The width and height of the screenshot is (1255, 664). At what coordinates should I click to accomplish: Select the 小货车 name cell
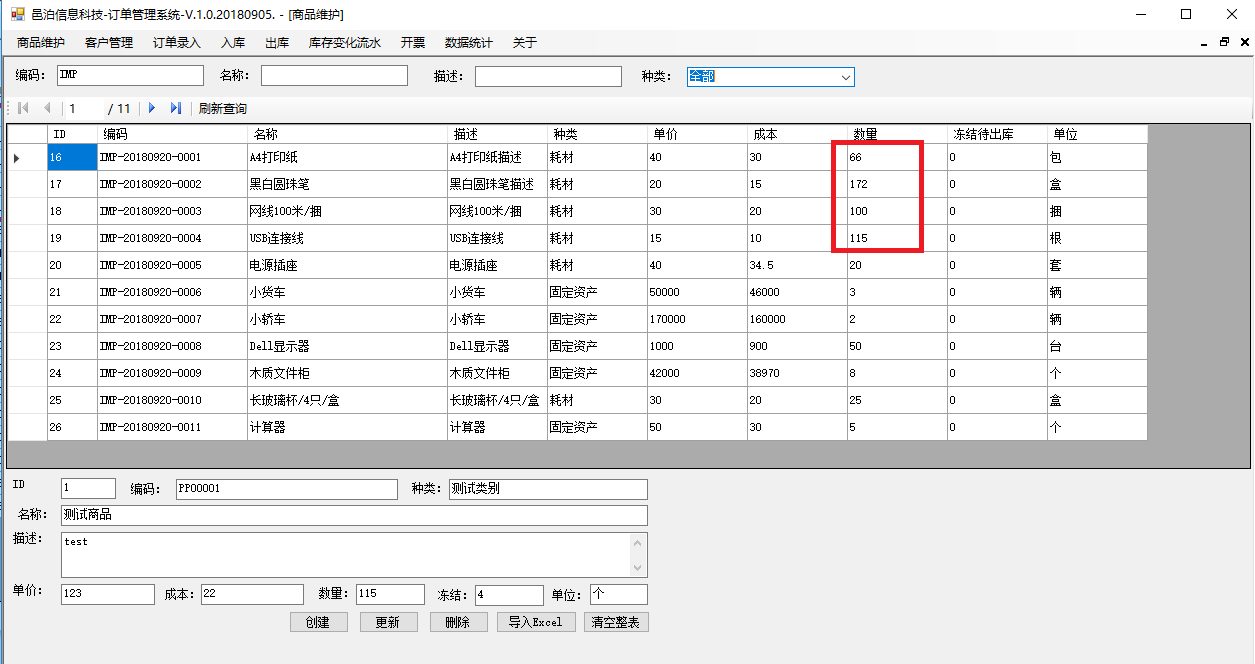coord(347,292)
